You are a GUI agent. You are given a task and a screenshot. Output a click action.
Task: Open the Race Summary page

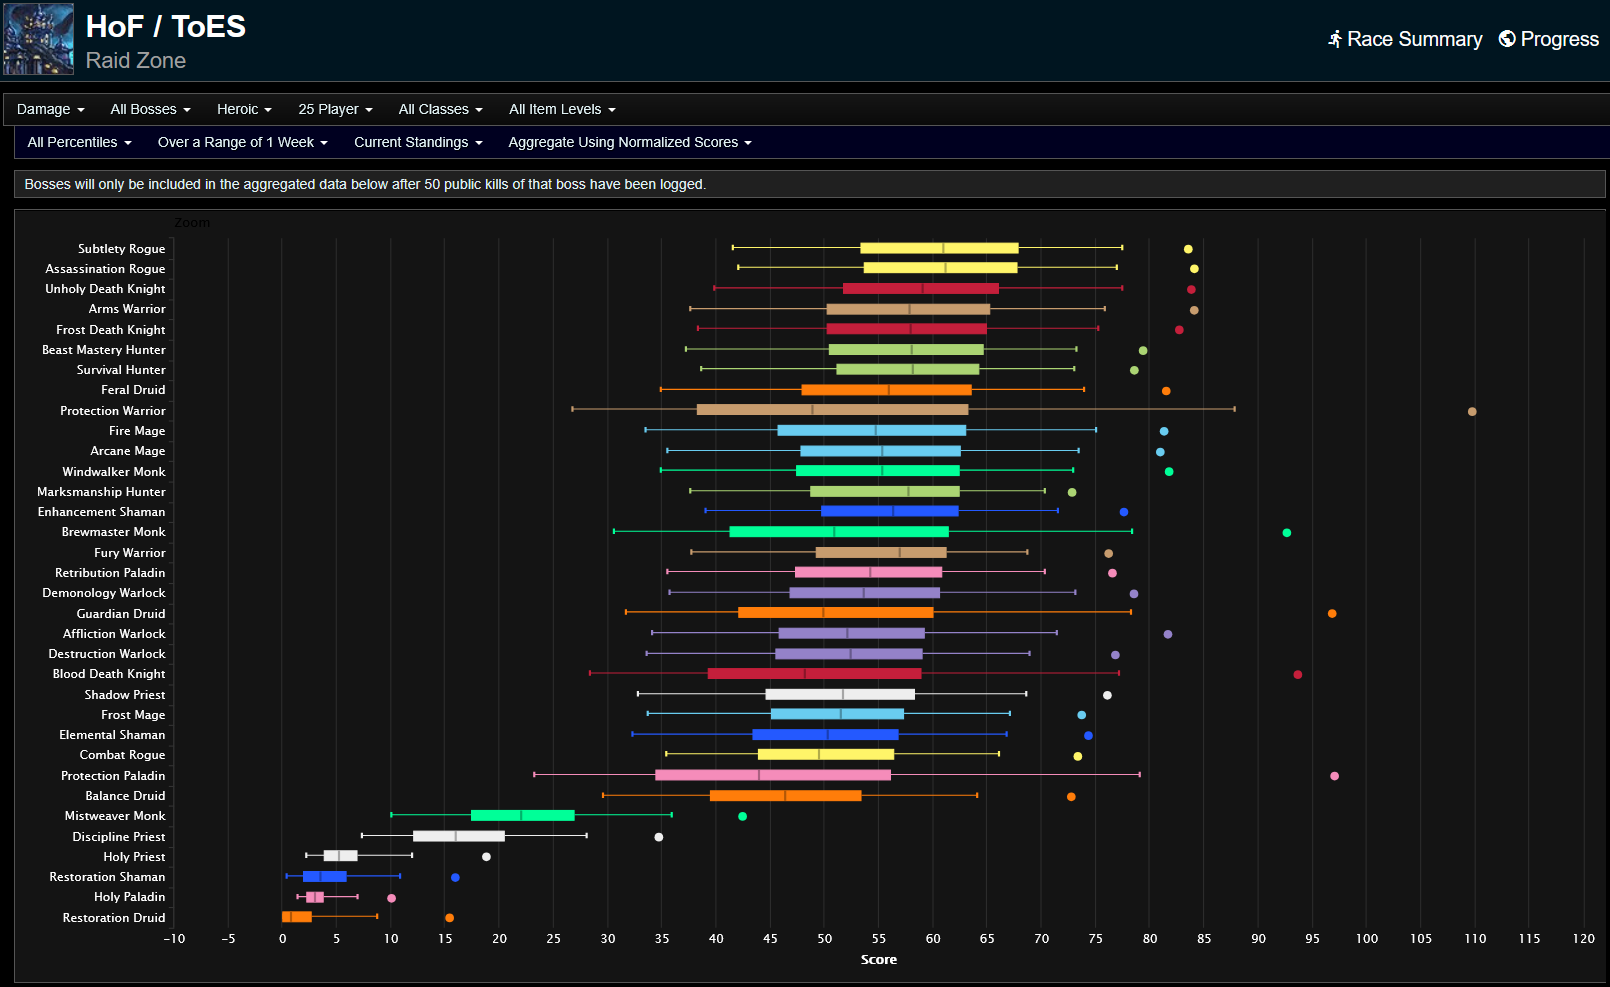pyautogui.click(x=1414, y=39)
